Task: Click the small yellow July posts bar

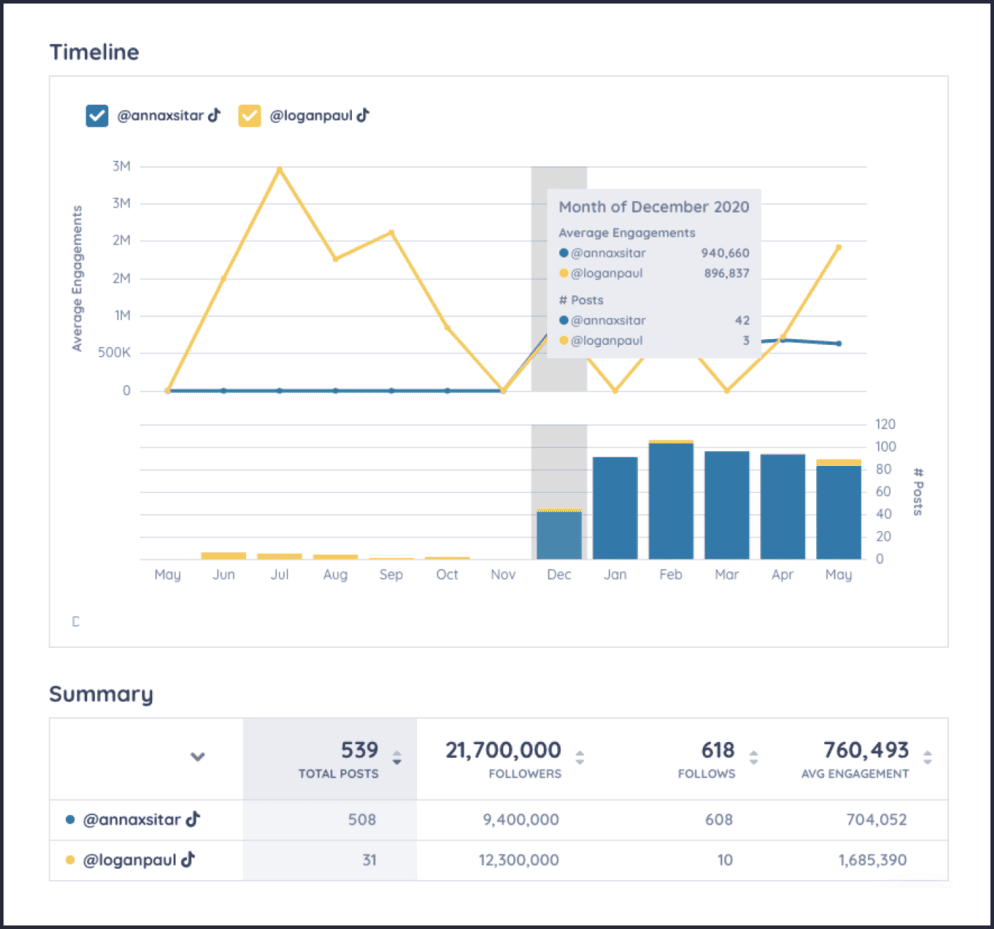Action: [x=280, y=556]
